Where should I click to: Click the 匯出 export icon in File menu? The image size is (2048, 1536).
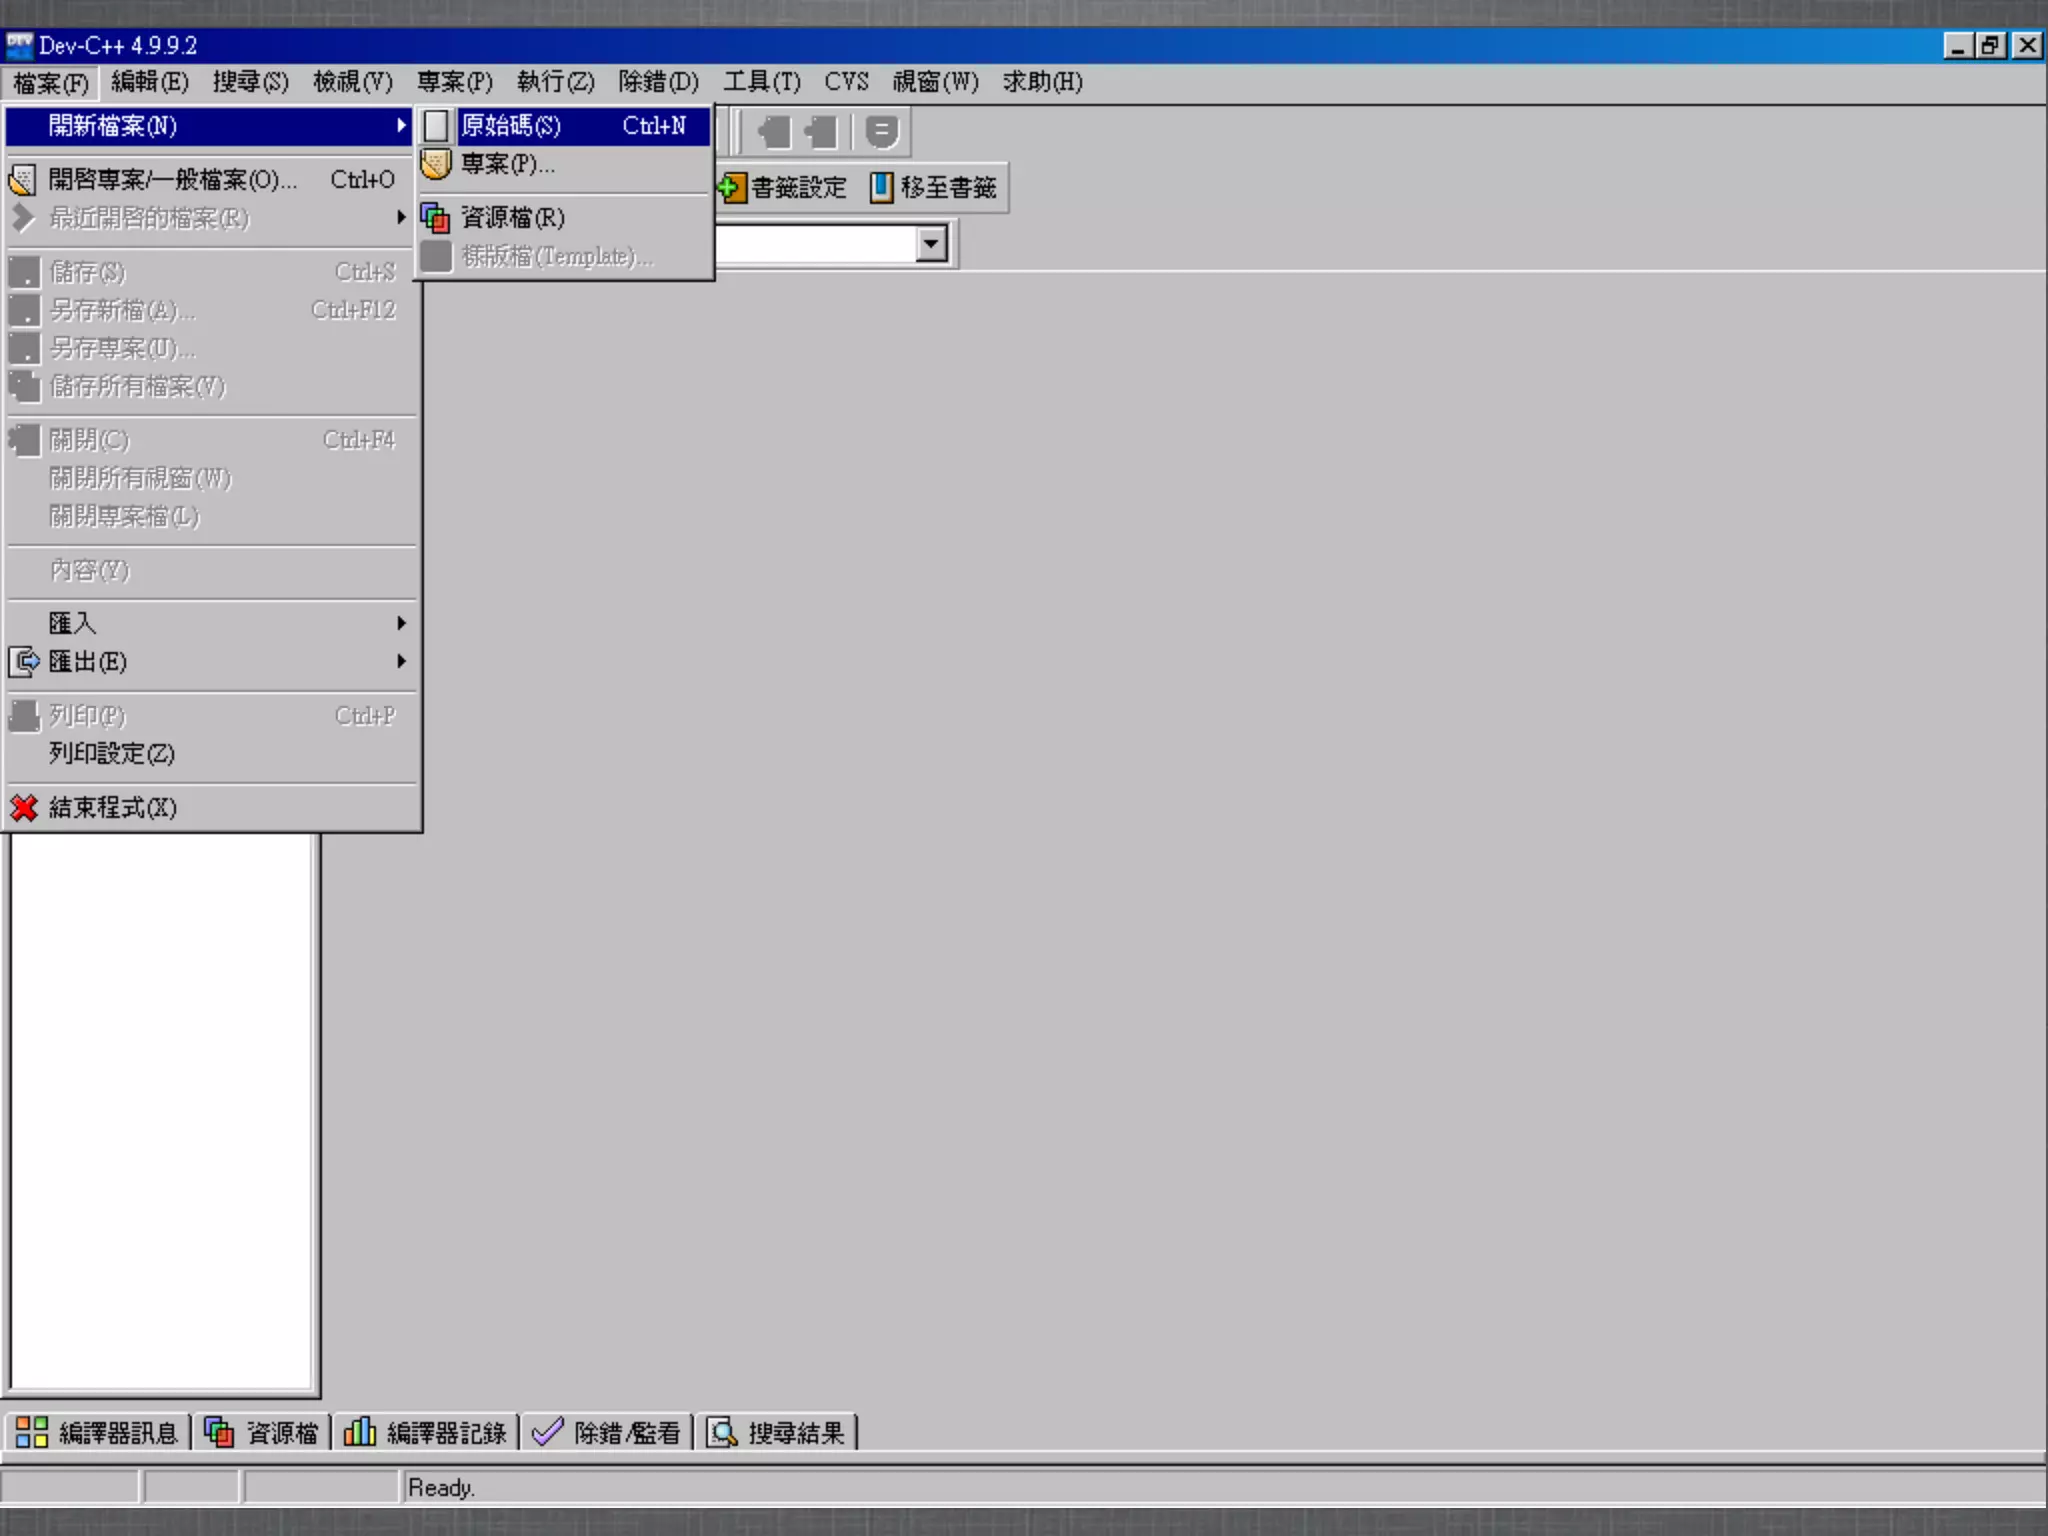pyautogui.click(x=24, y=662)
